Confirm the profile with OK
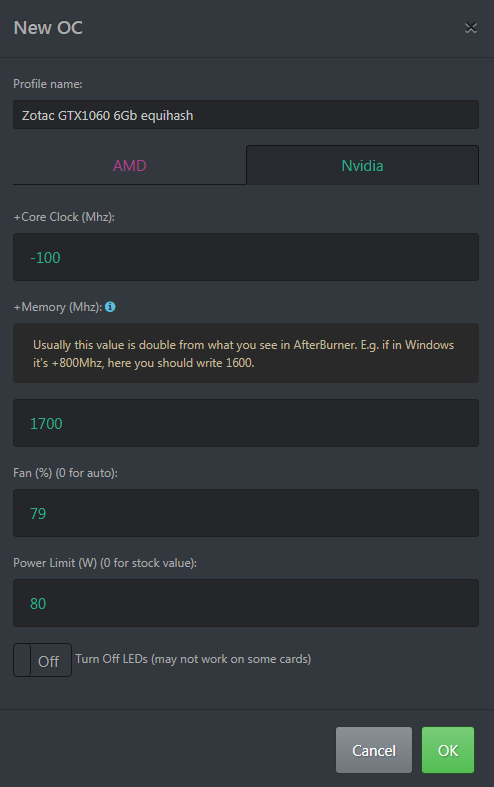This screenshot has width=494, height=787. tap(448, 750)
